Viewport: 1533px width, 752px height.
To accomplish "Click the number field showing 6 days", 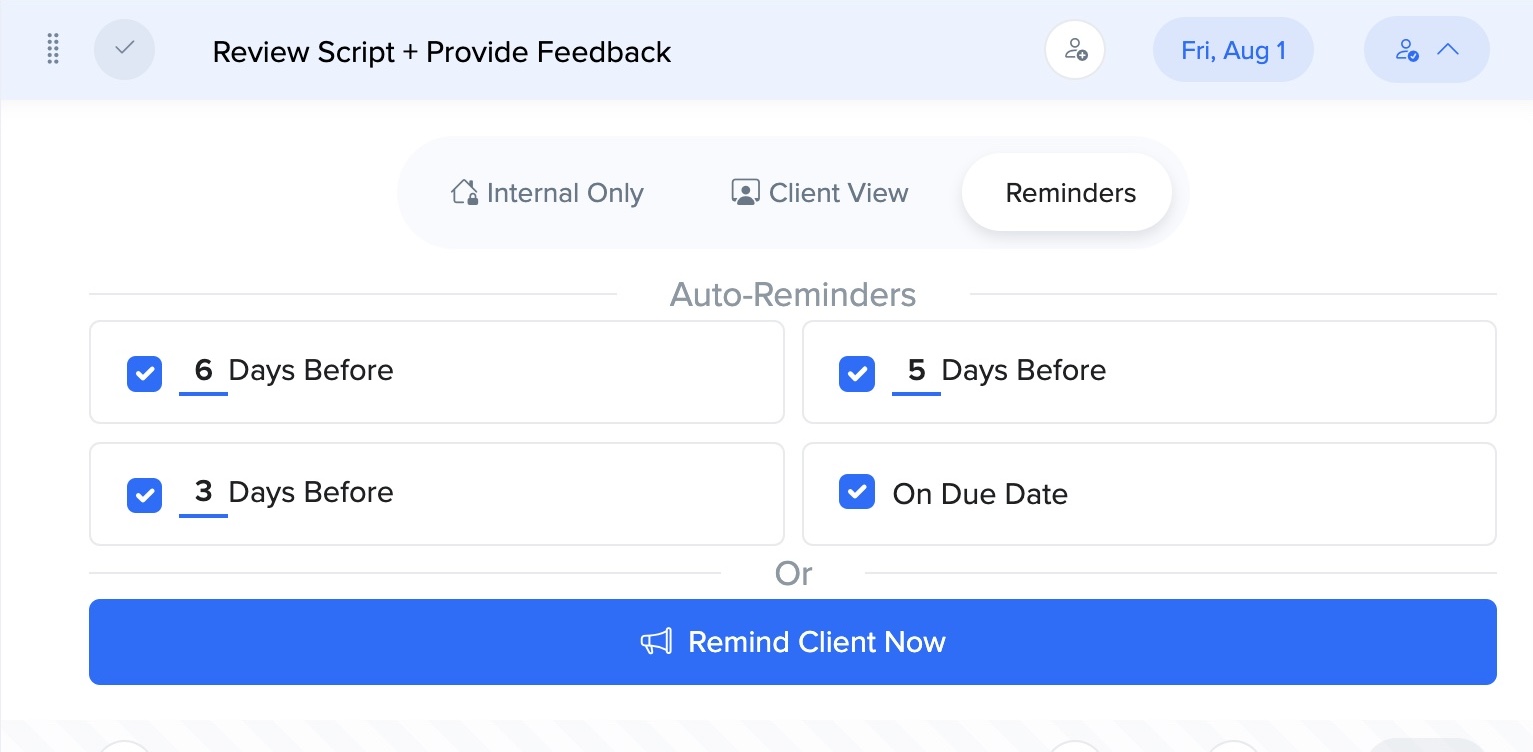I will 204,371.
